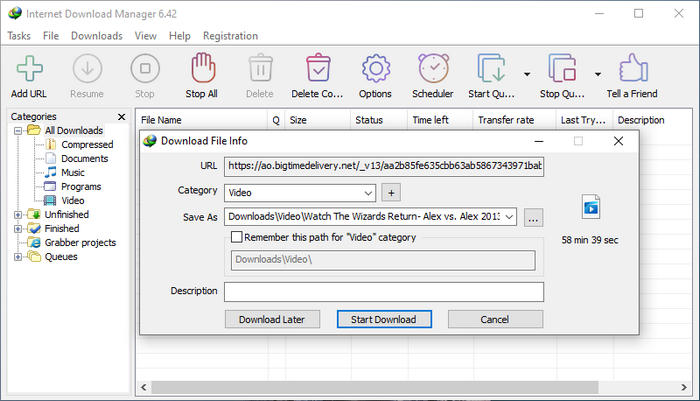The image size is (700, 401).
Task: Open the Tasks menu
Action: (x=19, y=36)
